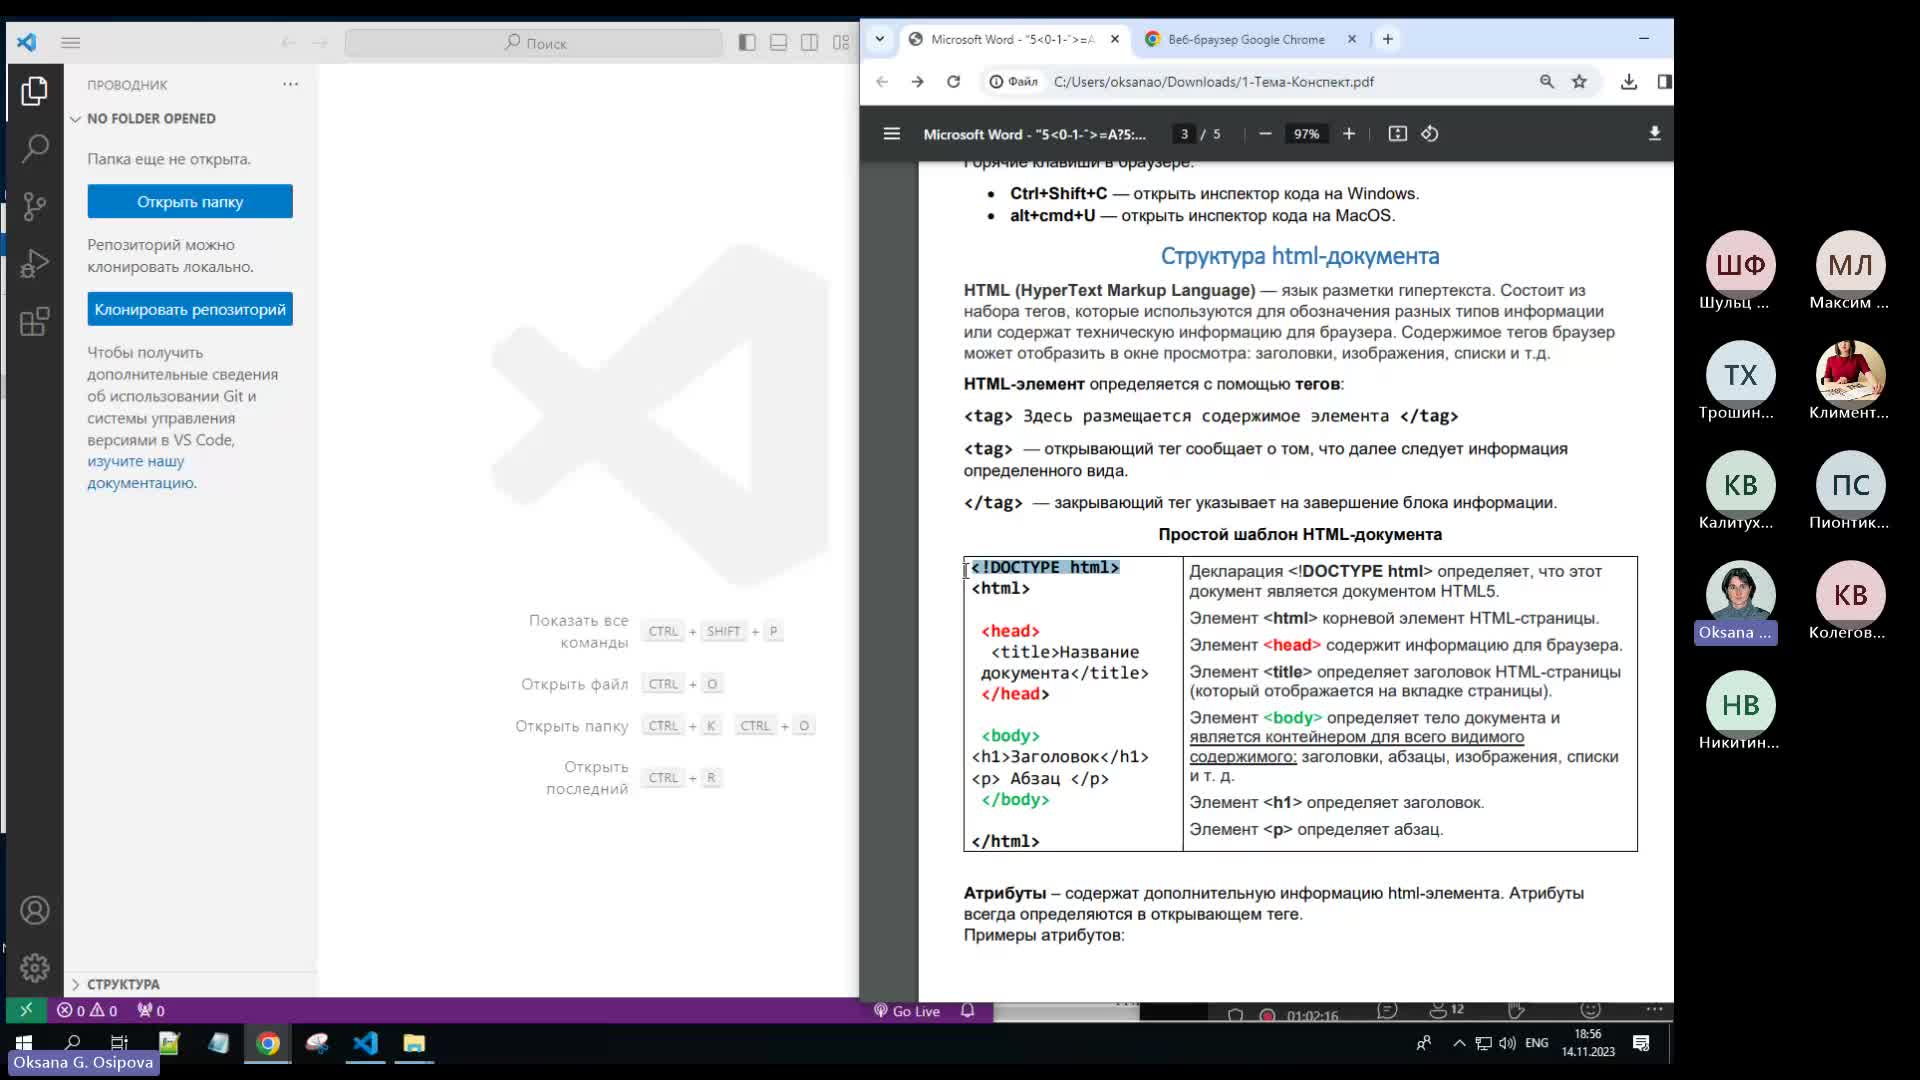Open the meeting more options ellipsis

[x=1654, y=1010]
